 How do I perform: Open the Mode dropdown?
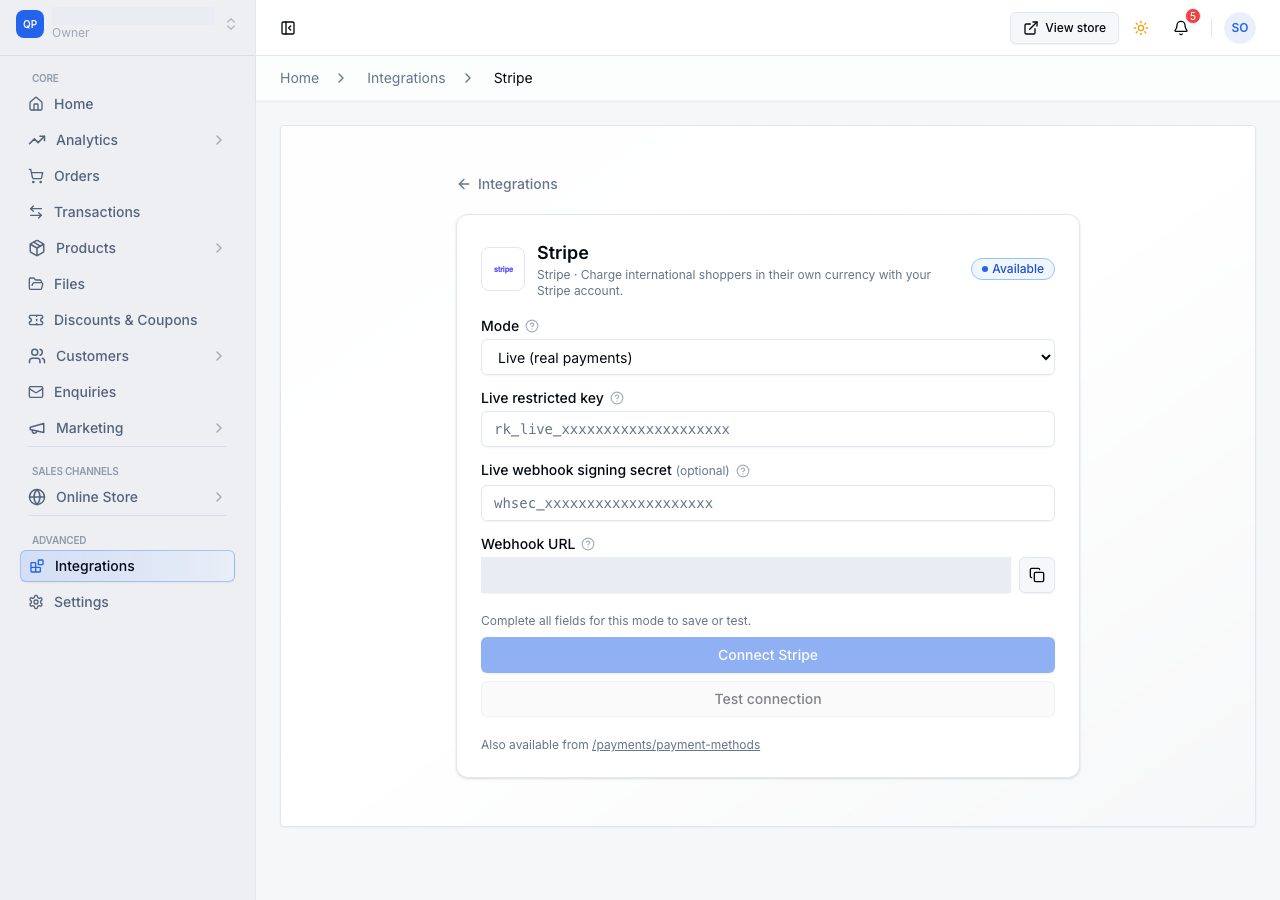(768, 357)
